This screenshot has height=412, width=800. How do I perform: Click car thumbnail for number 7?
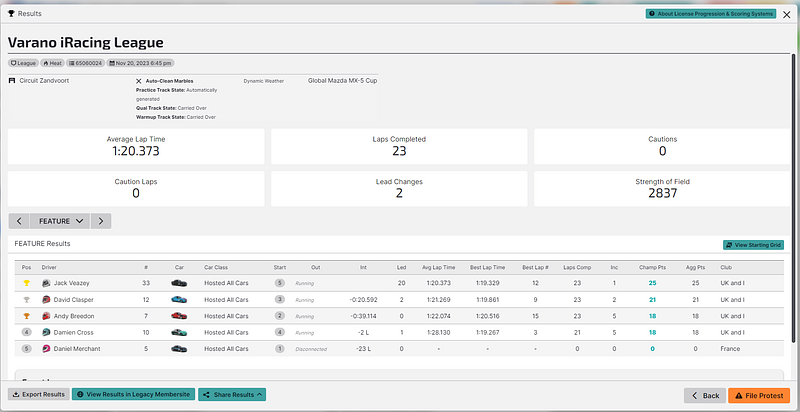(179, 316)
